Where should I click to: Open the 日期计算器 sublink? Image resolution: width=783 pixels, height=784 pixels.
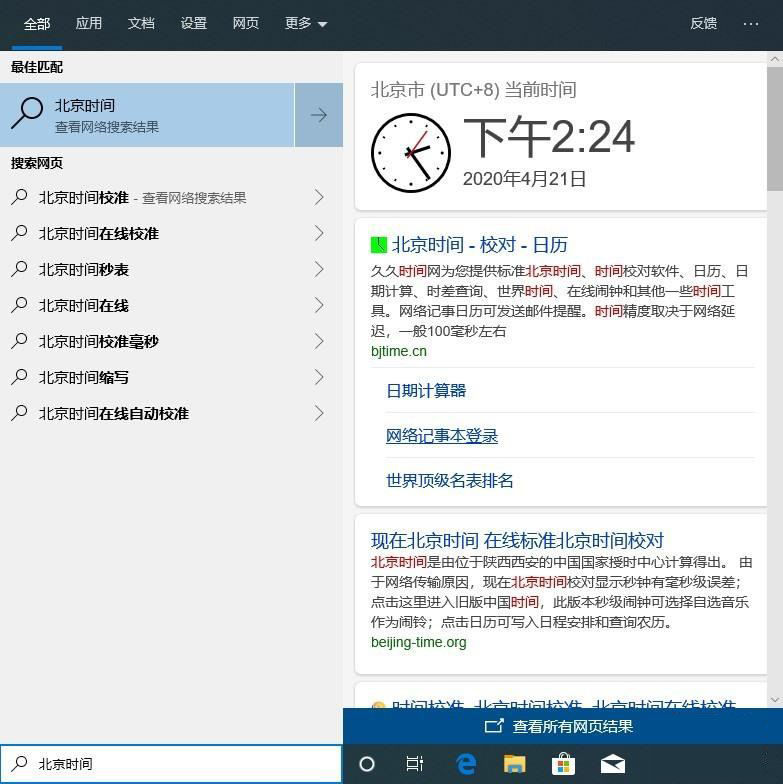(x=426, y=390)
